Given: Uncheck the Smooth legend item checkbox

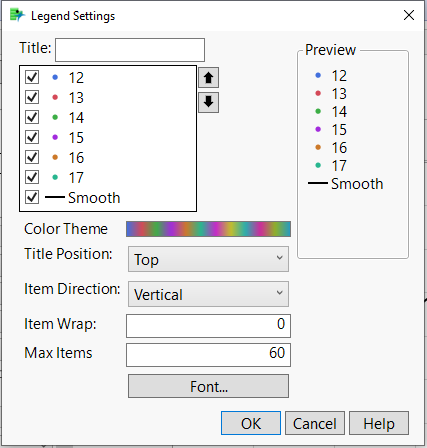Looking at the screenshot, I should [32, 197].
